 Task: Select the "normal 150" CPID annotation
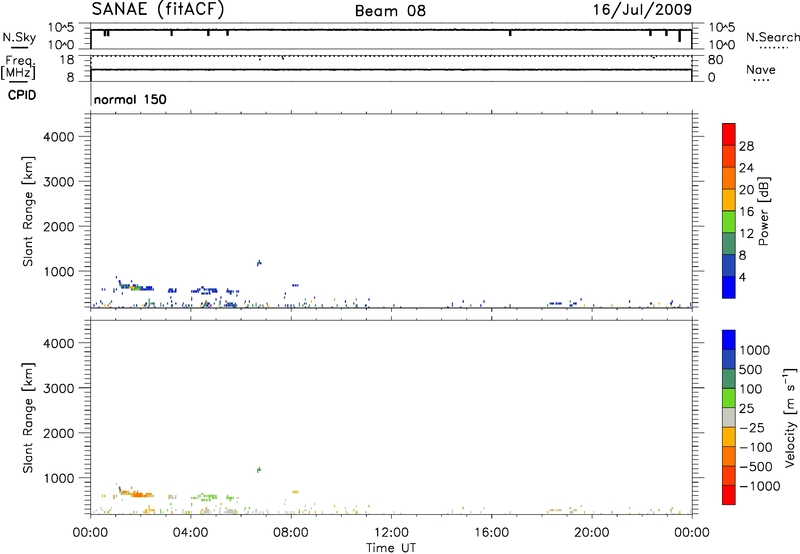(130, 99)
